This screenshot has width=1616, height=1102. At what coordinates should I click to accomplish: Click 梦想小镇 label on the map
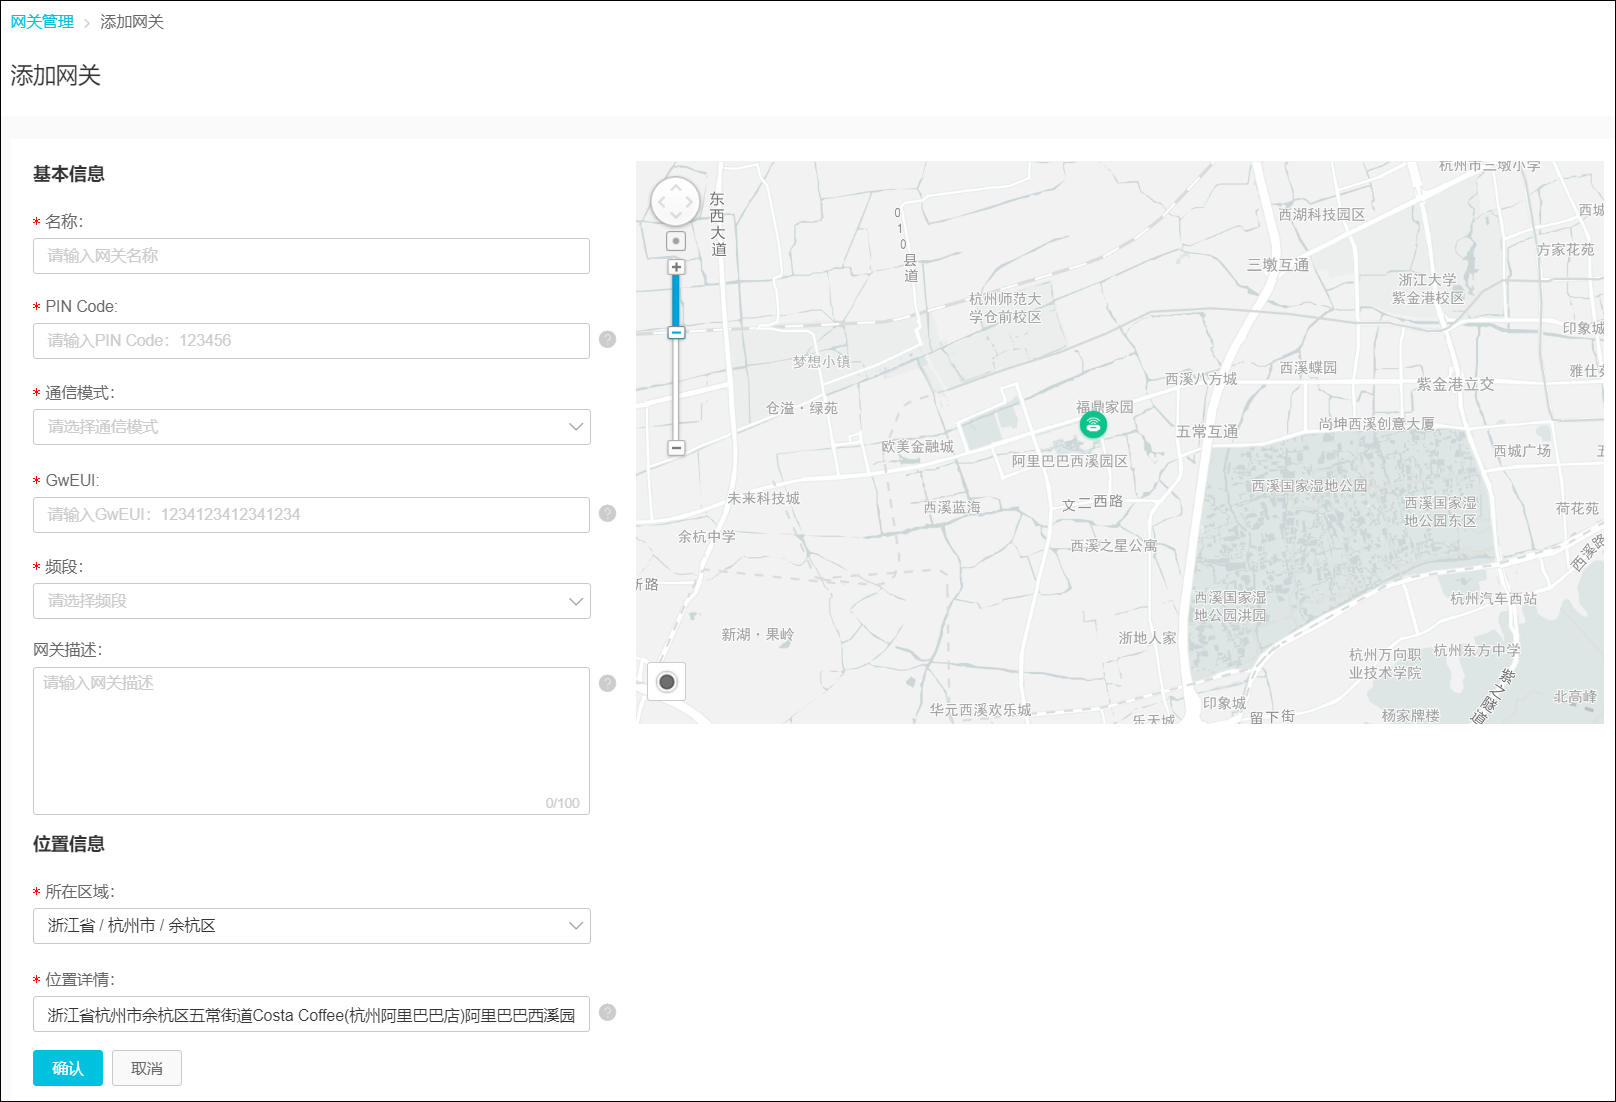[821, 362]
